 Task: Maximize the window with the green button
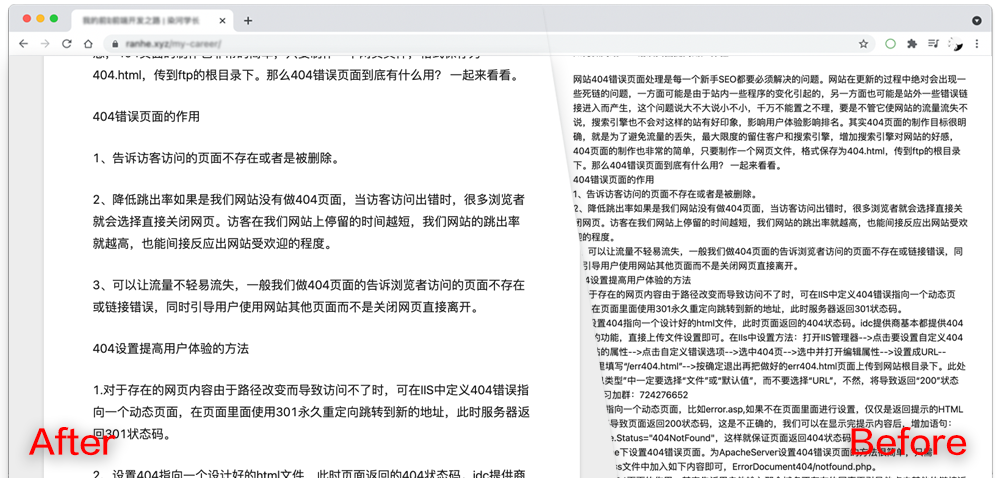(54, 18)
